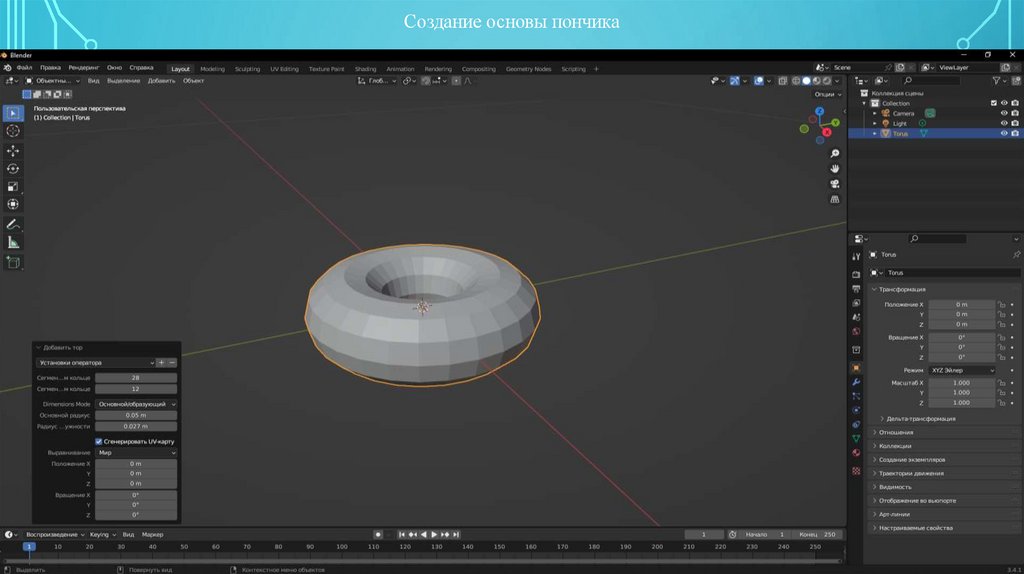Image resolution: width=1024 pixels, height=574 pixels.
Task: Expand the 'Отношения' panel
Action: (x=895, y=432)
